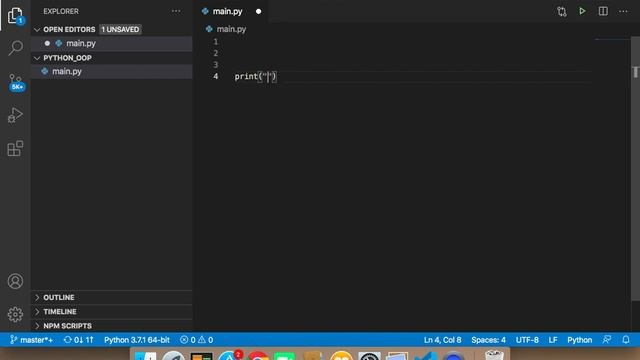This screenshot has width=640, height=360.
Task: Click main.py in the breadcrumb bar
Action: (231, 29)
